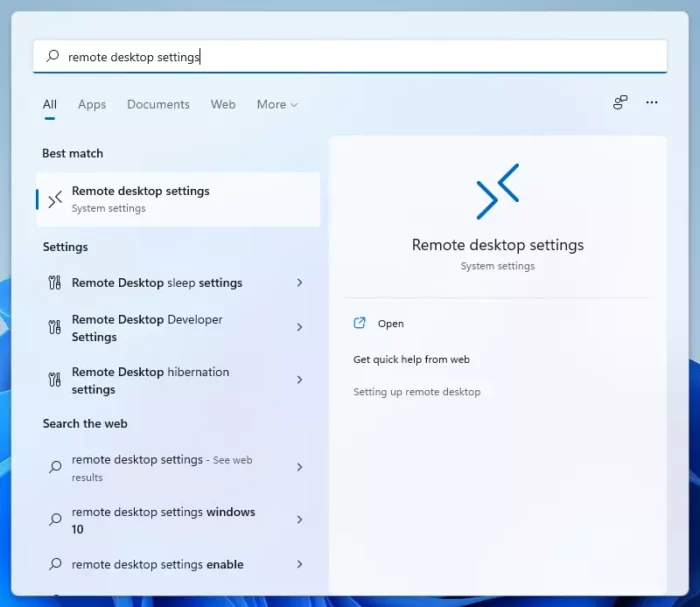Image resolution: width=700 pixels, height=607 pixels.
Task: Click the Open external-link icon
Action: point(359,323)
